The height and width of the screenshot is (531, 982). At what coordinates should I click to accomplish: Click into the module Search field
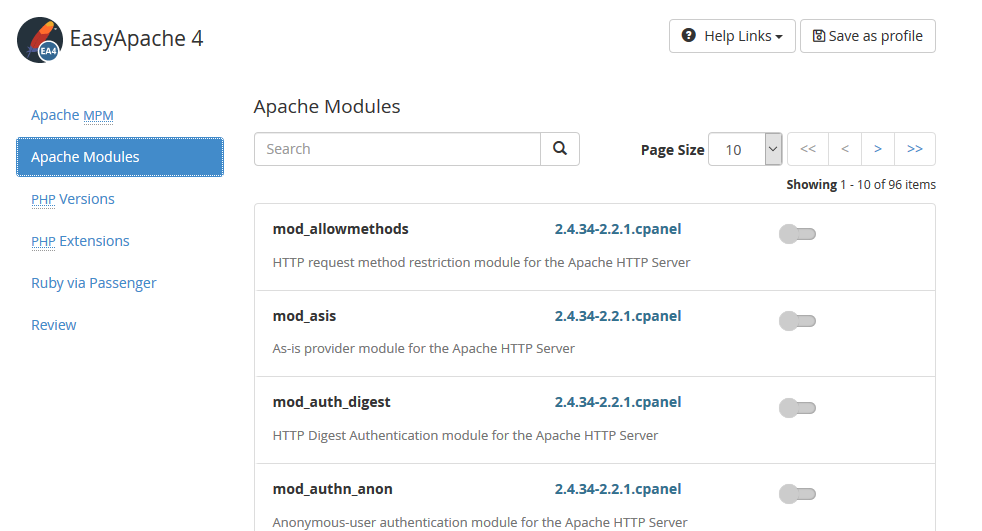(x=398, y=149)
